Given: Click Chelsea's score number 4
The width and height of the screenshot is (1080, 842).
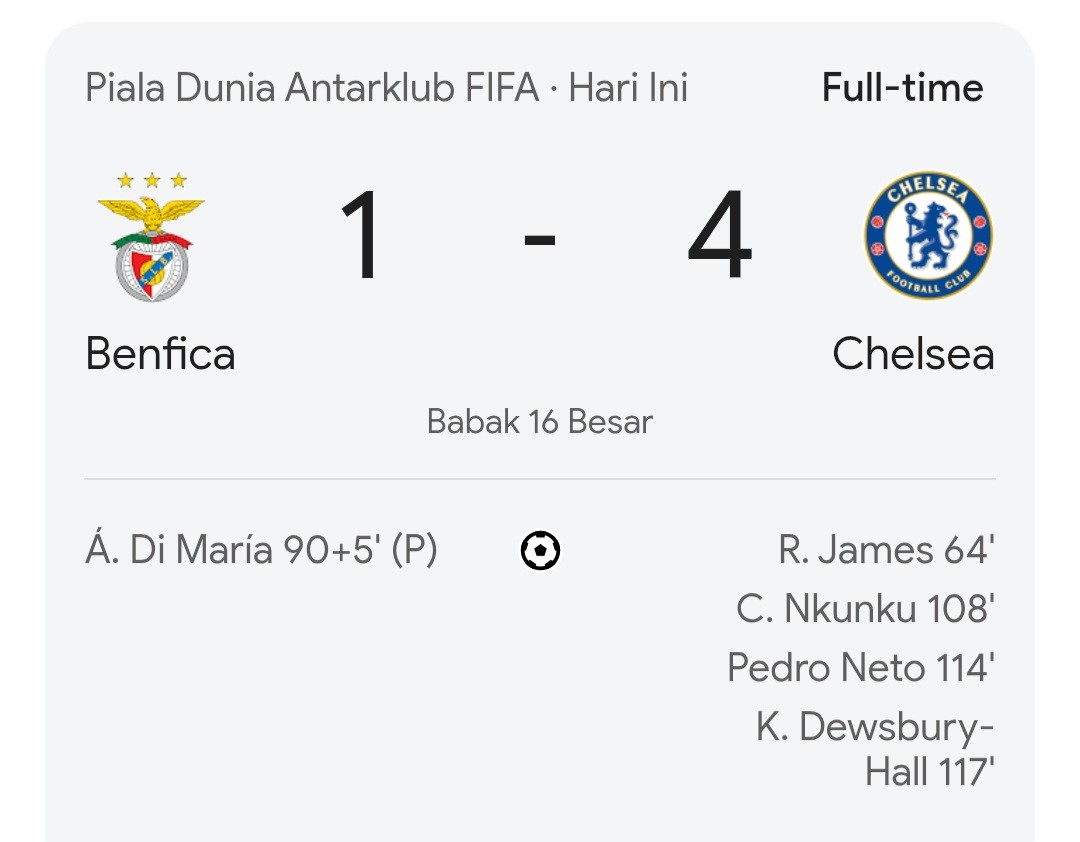Looking at the screenshot, I should [720, 235].
